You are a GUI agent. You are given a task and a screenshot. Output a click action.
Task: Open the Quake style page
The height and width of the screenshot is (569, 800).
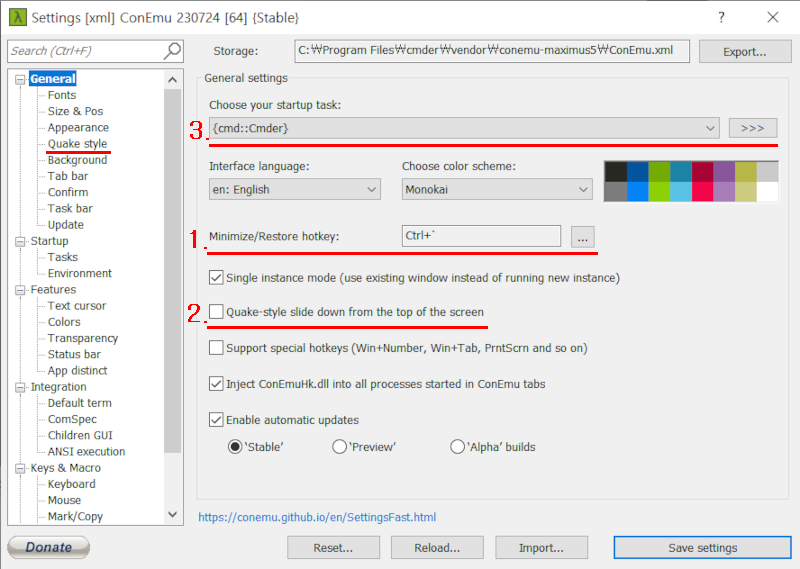tap(78, 144)
